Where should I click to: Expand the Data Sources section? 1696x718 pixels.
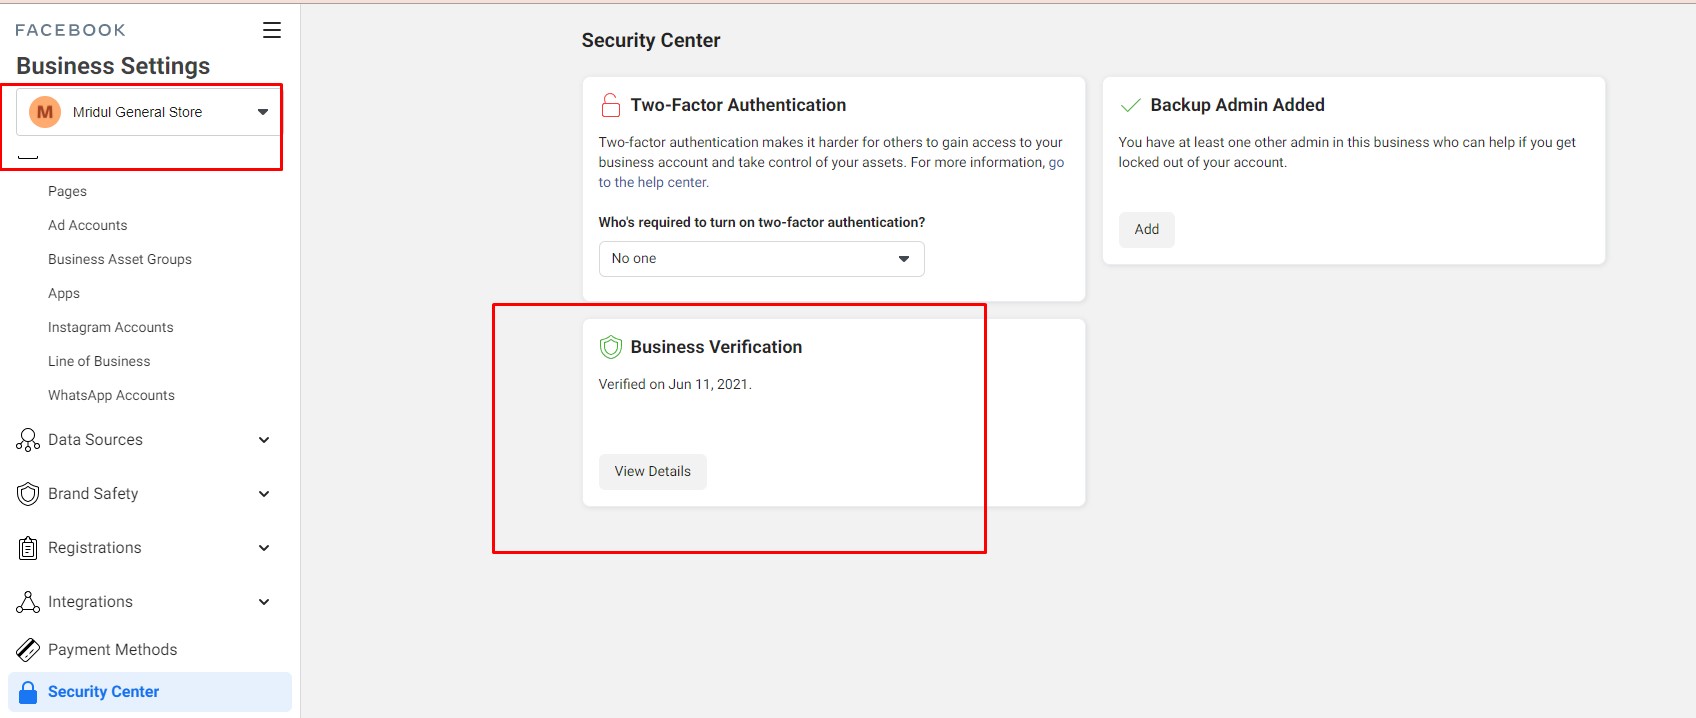[x=264, y=440]
